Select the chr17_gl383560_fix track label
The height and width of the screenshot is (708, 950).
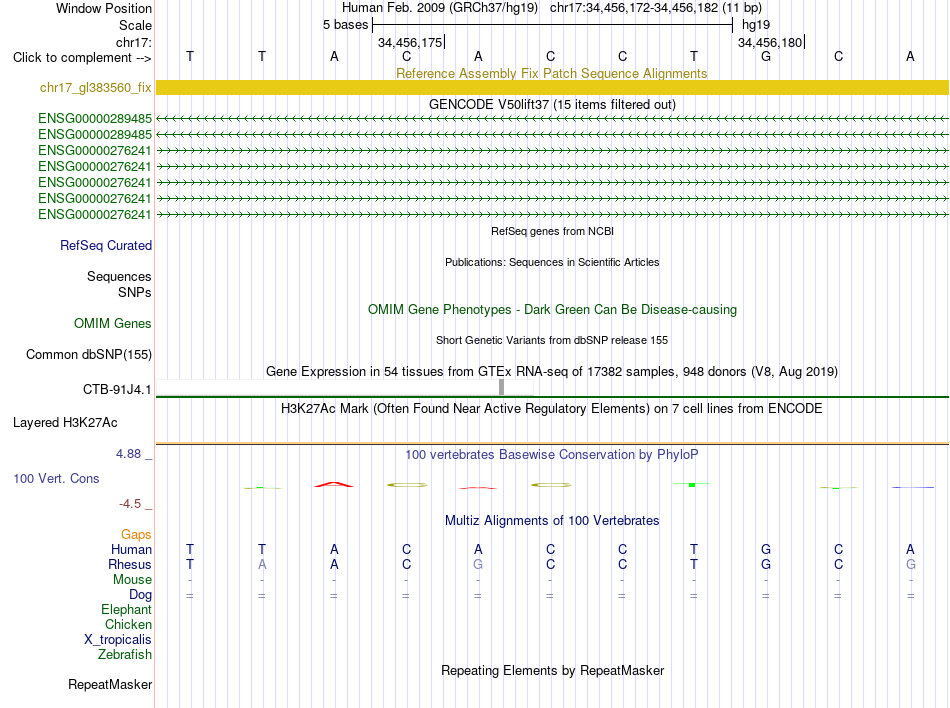(95, 87)
